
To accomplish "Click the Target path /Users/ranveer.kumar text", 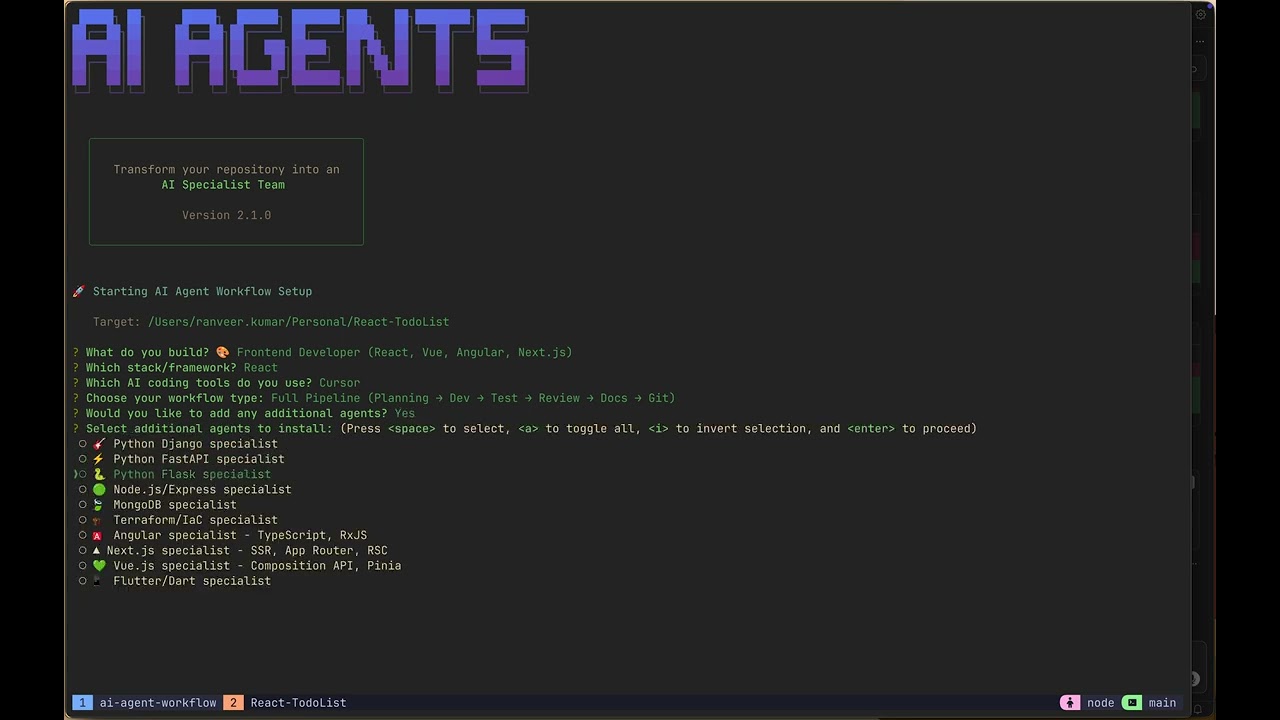I will point(298,322).
